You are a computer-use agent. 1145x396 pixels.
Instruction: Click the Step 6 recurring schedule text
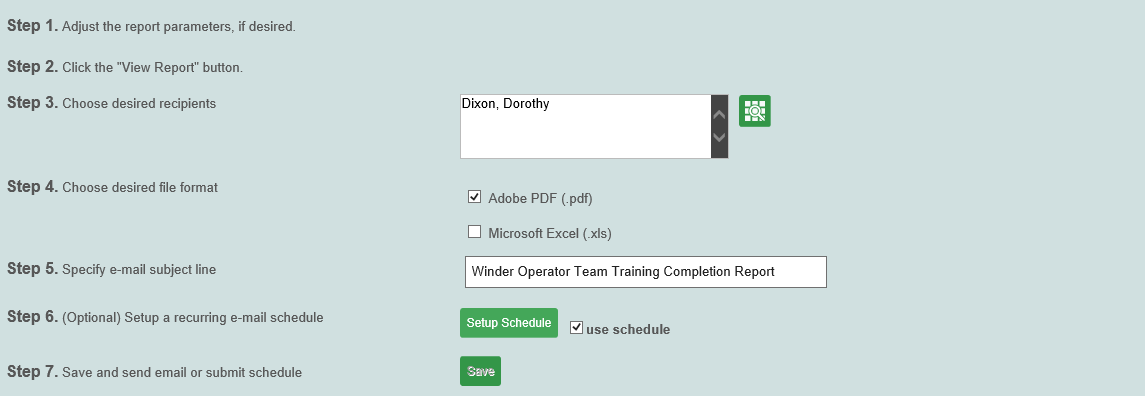[193, 318]
